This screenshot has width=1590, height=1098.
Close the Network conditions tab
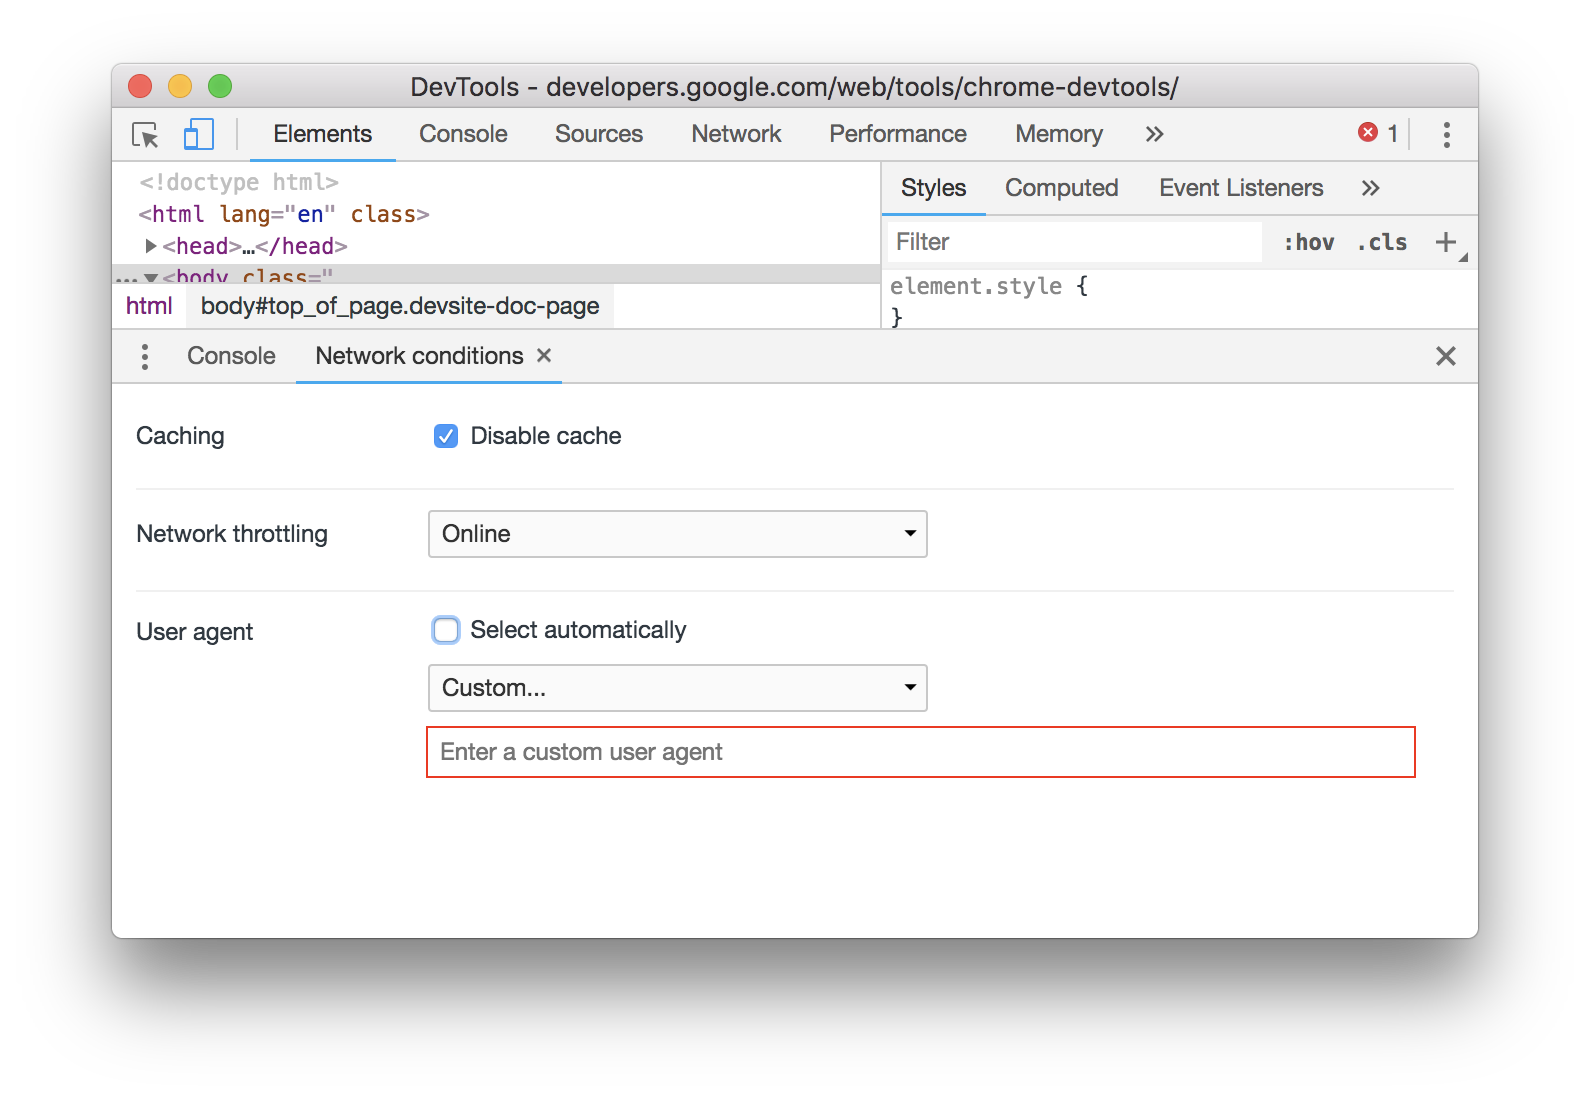click(544, 355)
